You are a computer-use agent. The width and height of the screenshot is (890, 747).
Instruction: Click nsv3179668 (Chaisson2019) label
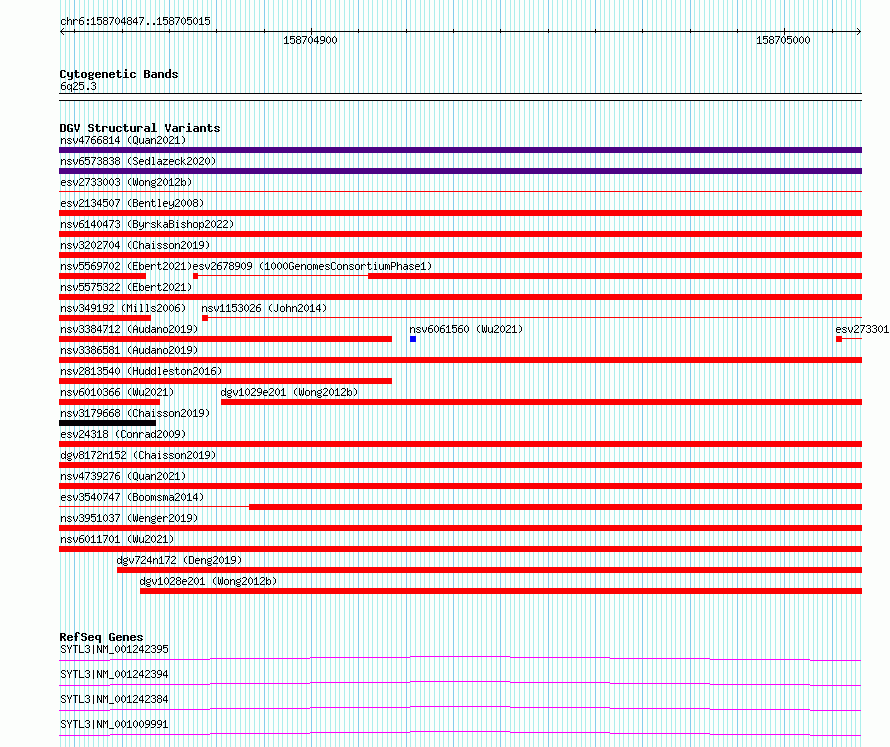(x=135, y=413)
